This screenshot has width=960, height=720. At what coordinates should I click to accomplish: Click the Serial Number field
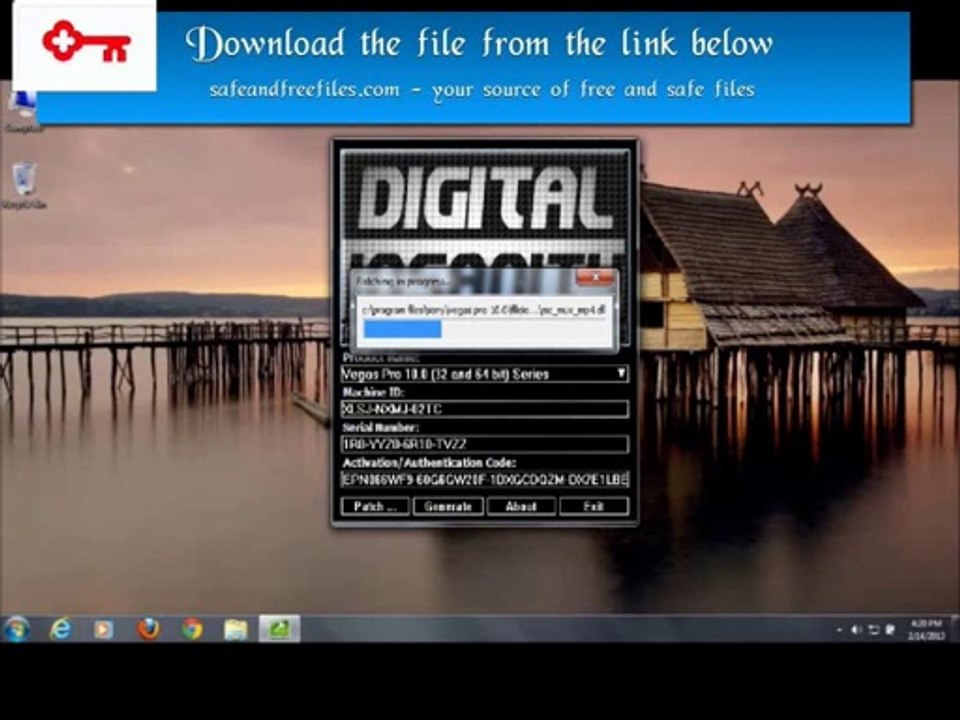click(484, 444)
